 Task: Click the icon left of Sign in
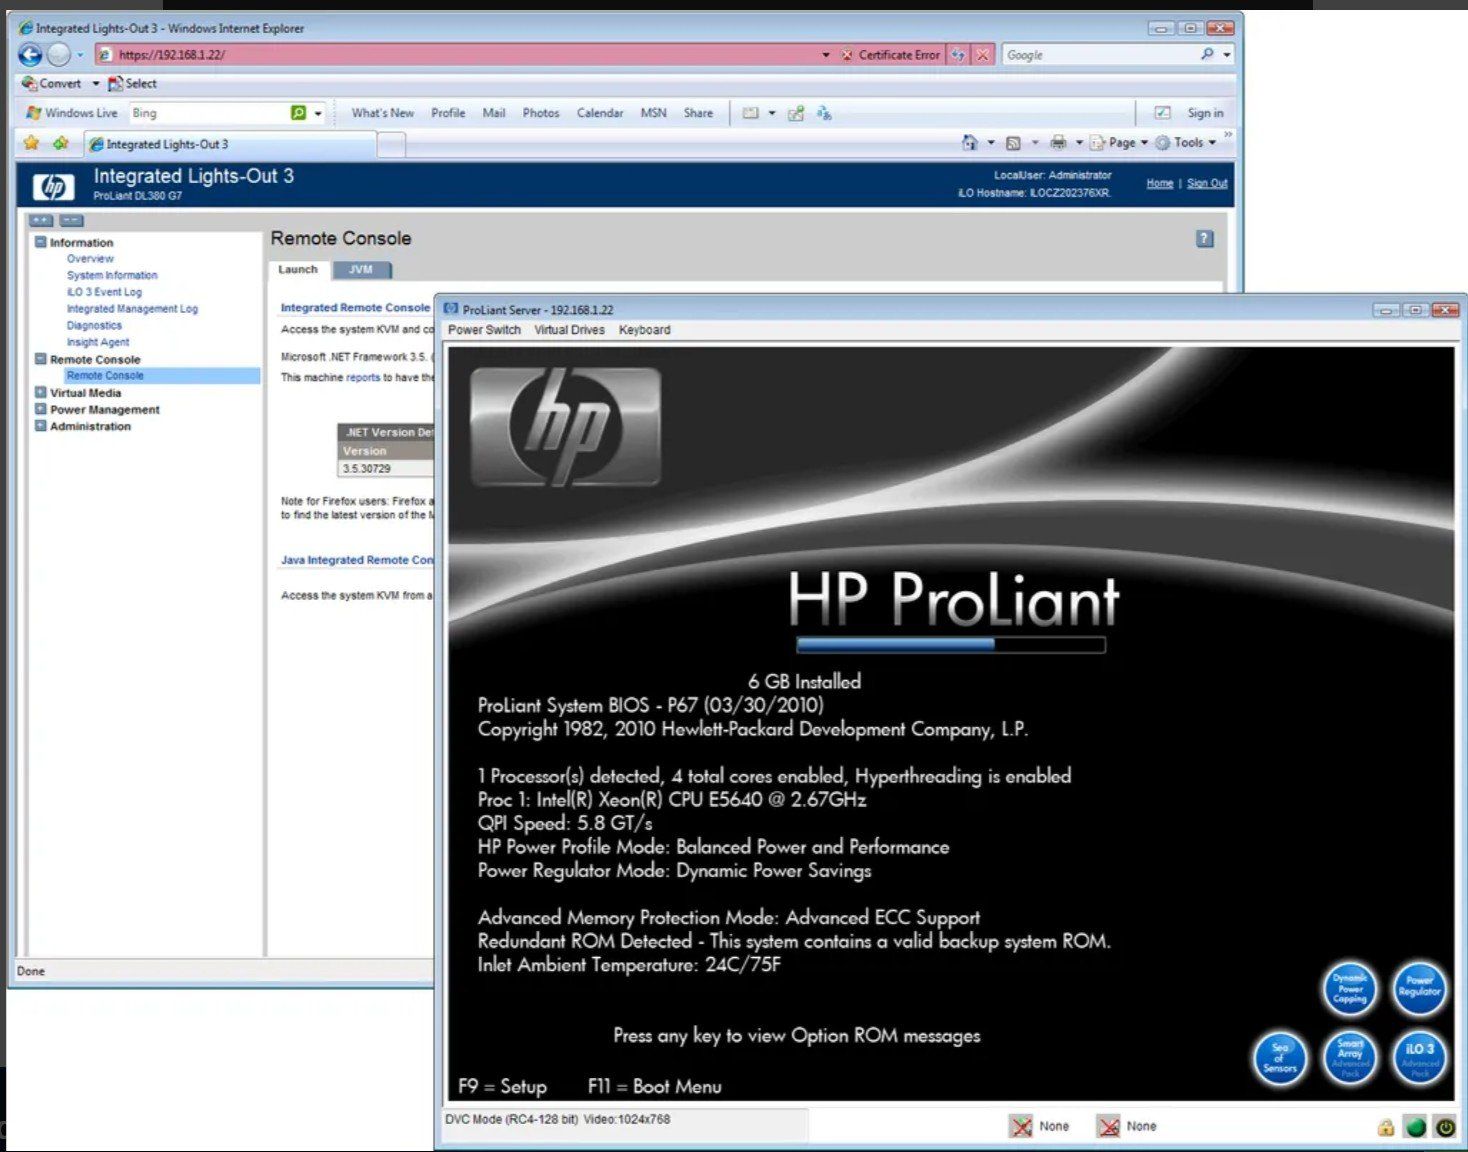[1162, 113]
